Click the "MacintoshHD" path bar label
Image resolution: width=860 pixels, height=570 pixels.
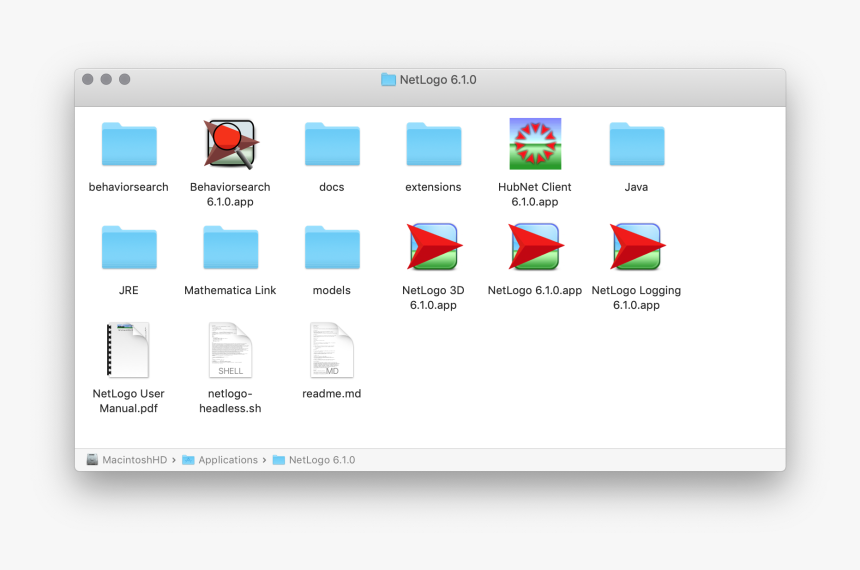[x=134, y=460]
